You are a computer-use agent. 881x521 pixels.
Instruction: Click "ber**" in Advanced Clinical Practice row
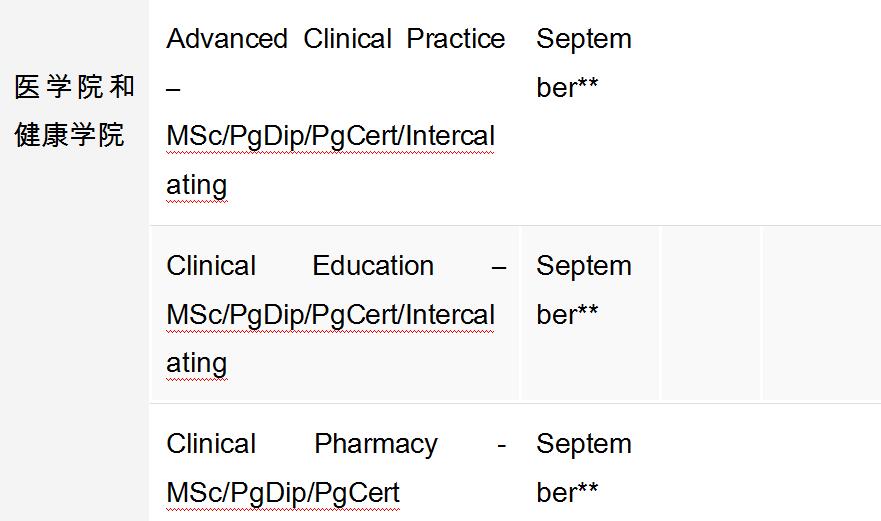point(567,88)
